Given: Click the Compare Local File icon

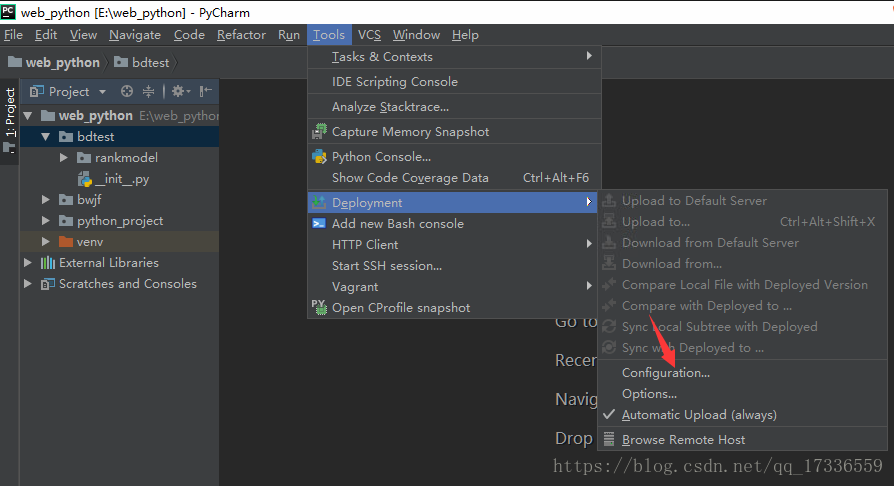Looking at the screenshot, I should coord(609,284).
